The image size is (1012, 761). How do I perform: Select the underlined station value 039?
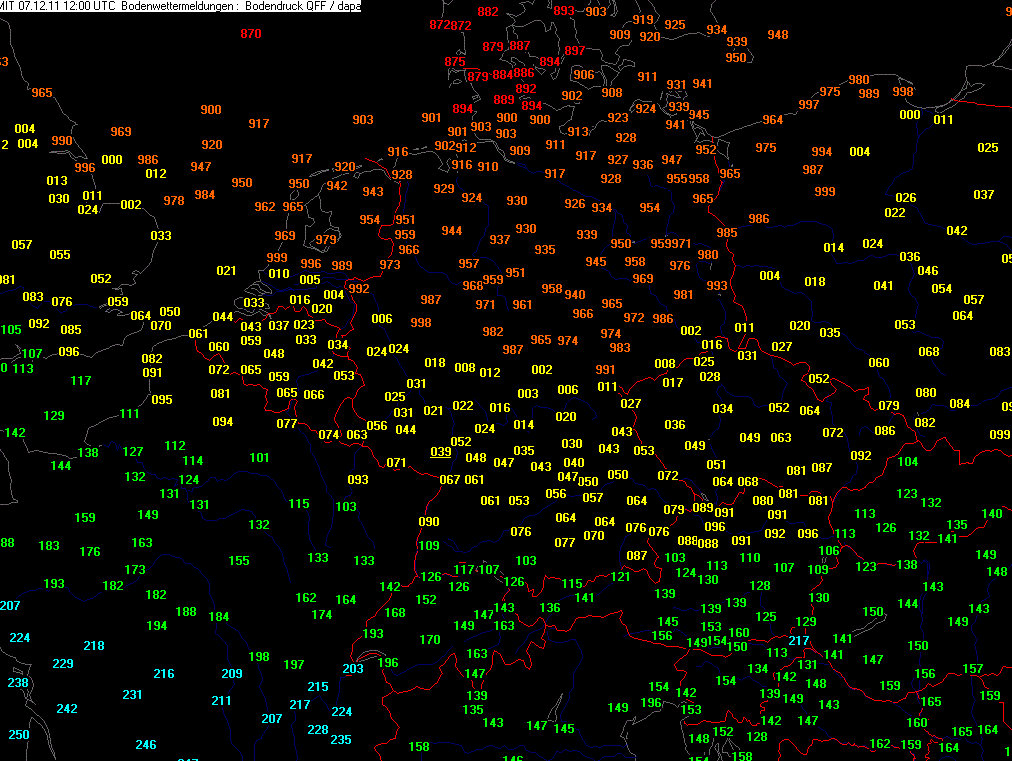(441, 452)
